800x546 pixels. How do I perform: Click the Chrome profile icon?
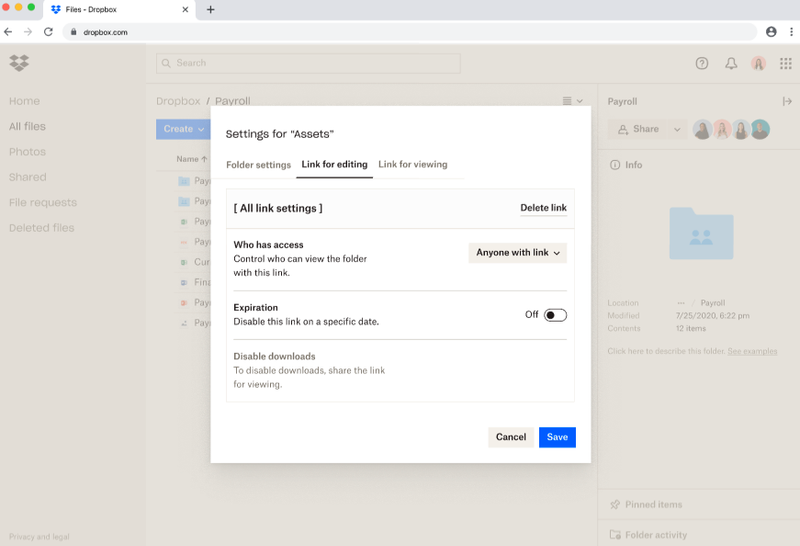coord(771,32)
